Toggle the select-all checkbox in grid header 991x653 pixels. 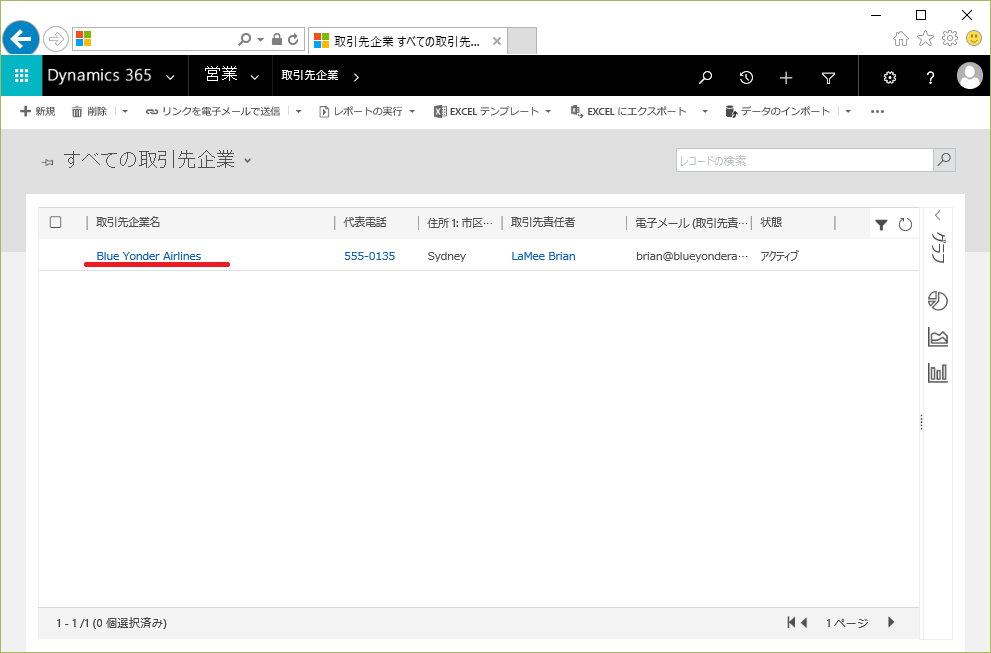coord(56,222)
